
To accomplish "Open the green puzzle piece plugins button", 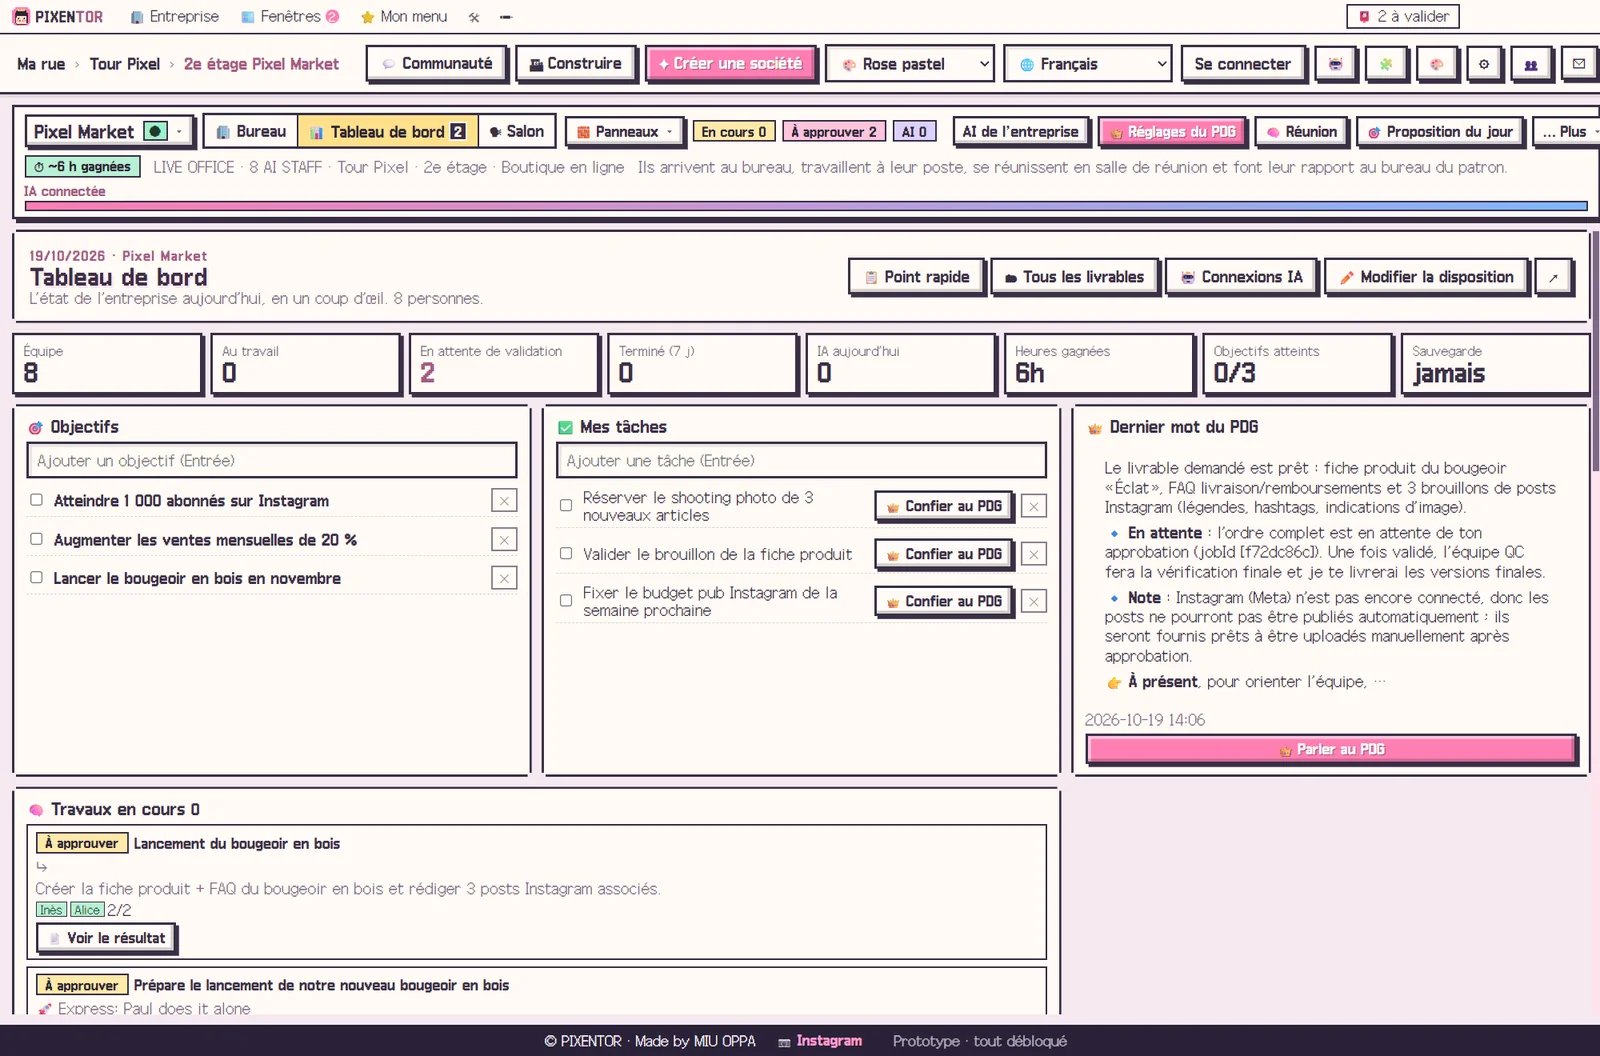I will point(1386,64).
